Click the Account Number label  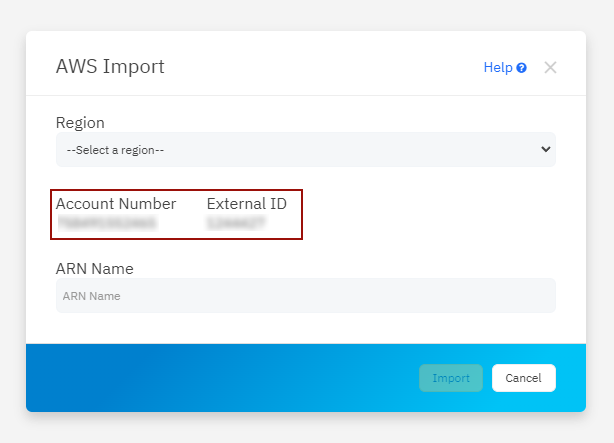pyautogui.click(x=116, y=204)
